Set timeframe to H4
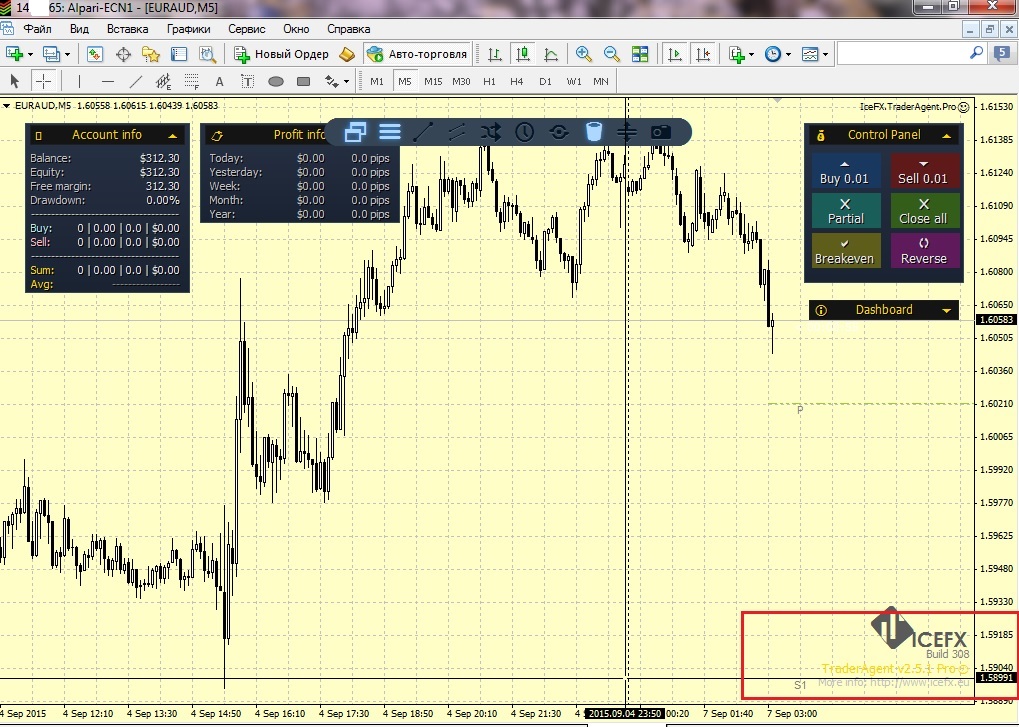The height and width of the screenshot is (727, 1019). coord(517,81)
